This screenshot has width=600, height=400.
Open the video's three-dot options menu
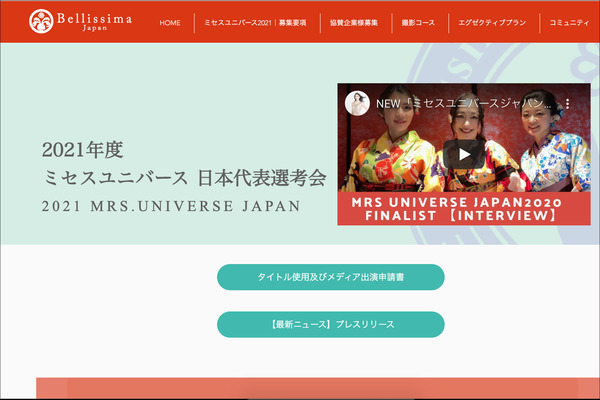pyautogui.click(x=567, y=103)
